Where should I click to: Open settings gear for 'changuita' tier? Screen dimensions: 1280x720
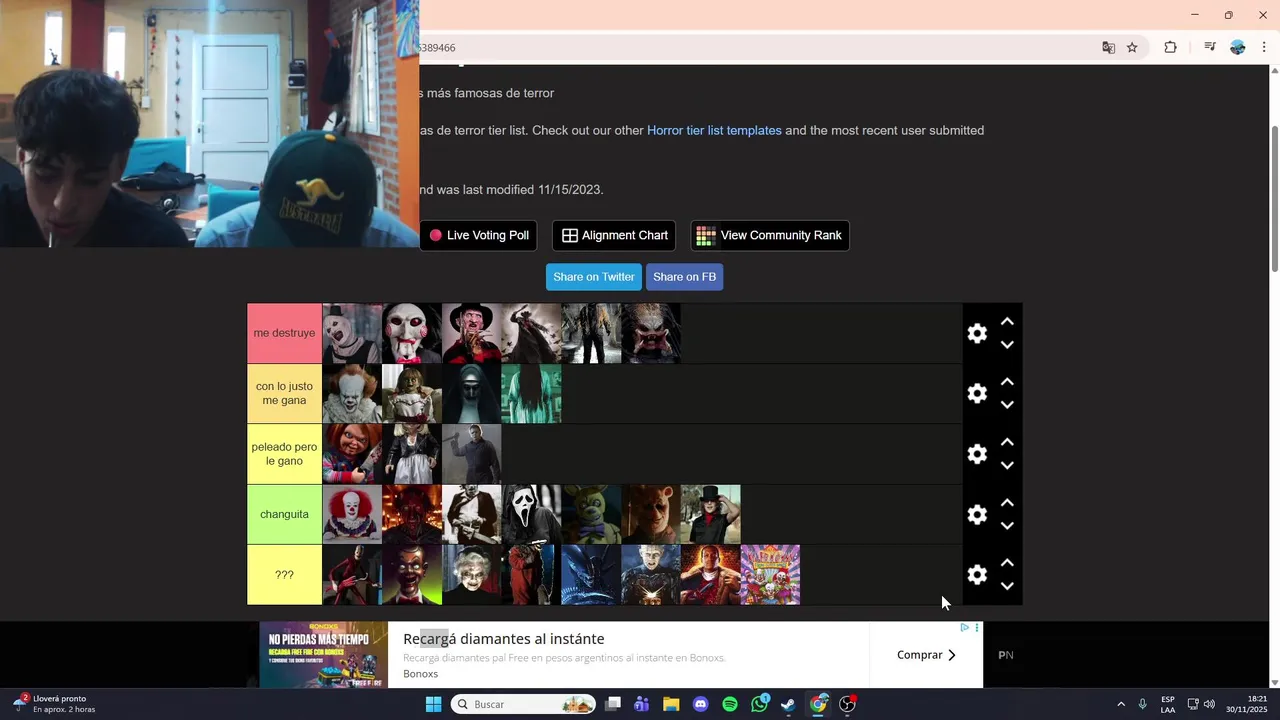(x=977, y=514)
